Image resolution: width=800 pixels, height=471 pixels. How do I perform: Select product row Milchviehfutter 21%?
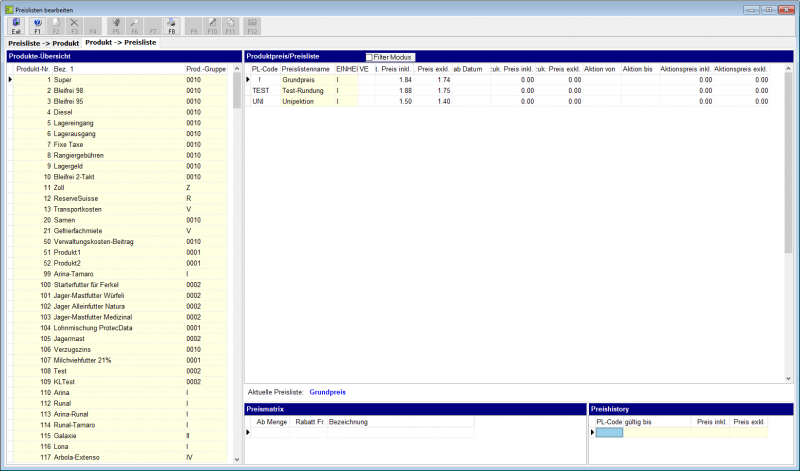click(120, 360)
